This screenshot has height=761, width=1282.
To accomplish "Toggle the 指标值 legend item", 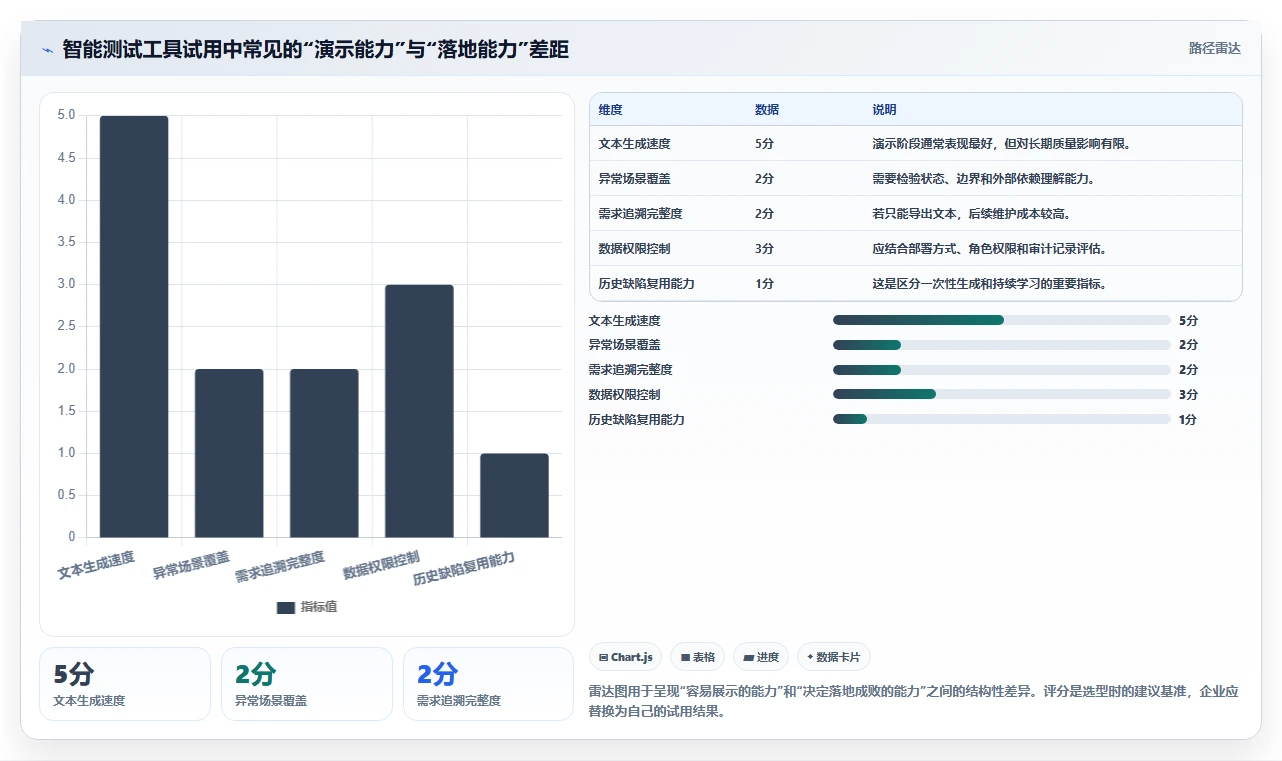I will (307, 607).
